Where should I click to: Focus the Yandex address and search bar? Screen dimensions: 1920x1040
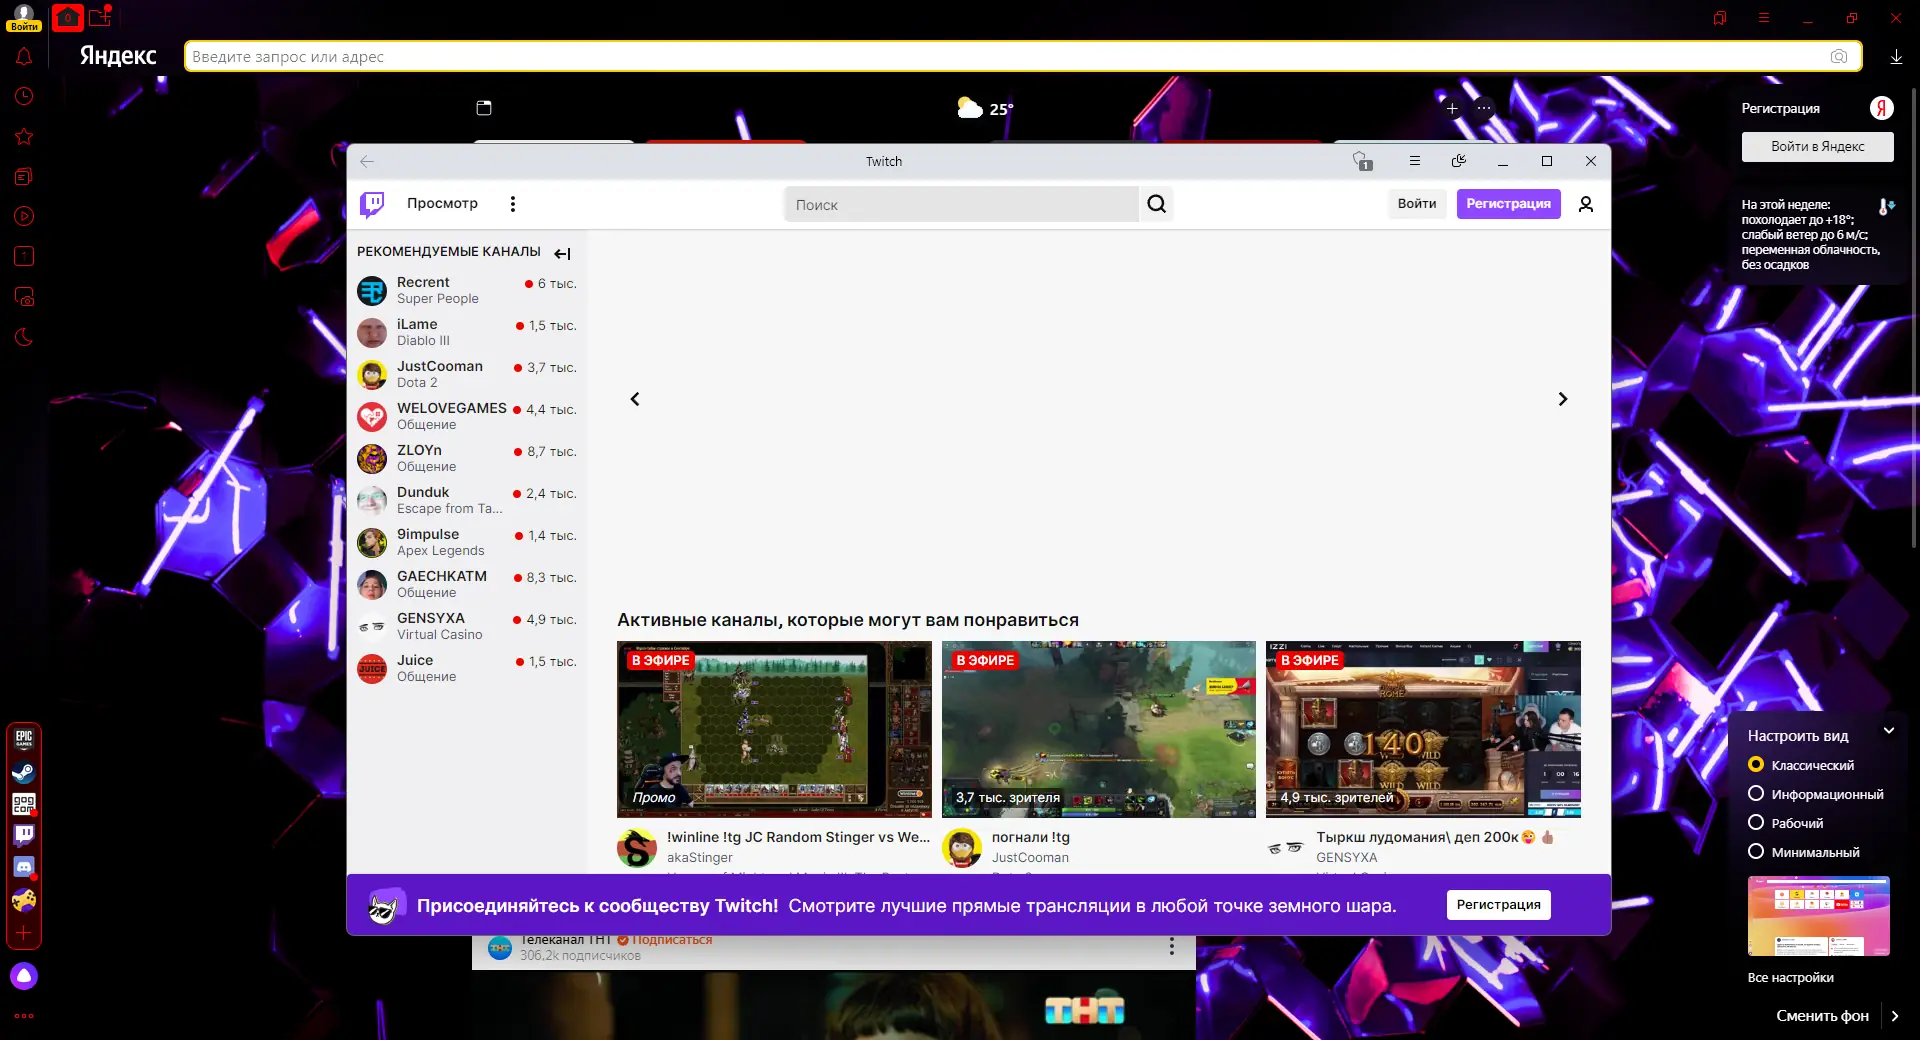click(1023, 57)
